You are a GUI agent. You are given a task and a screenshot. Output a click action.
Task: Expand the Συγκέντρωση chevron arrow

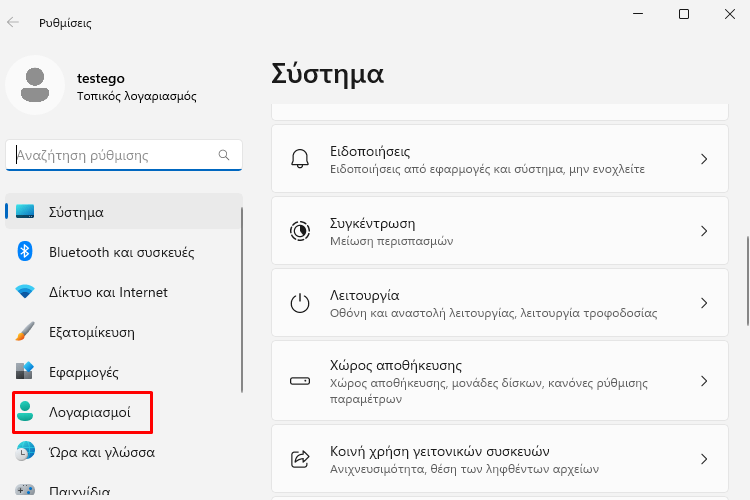pyautogui.click(x=704, y=231)
